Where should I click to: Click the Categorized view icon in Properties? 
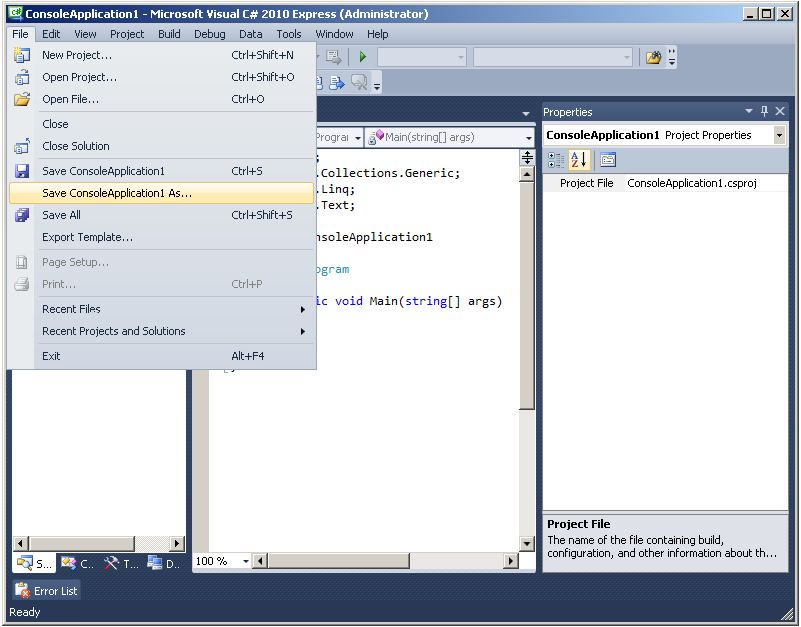click(x=556, y=160)
